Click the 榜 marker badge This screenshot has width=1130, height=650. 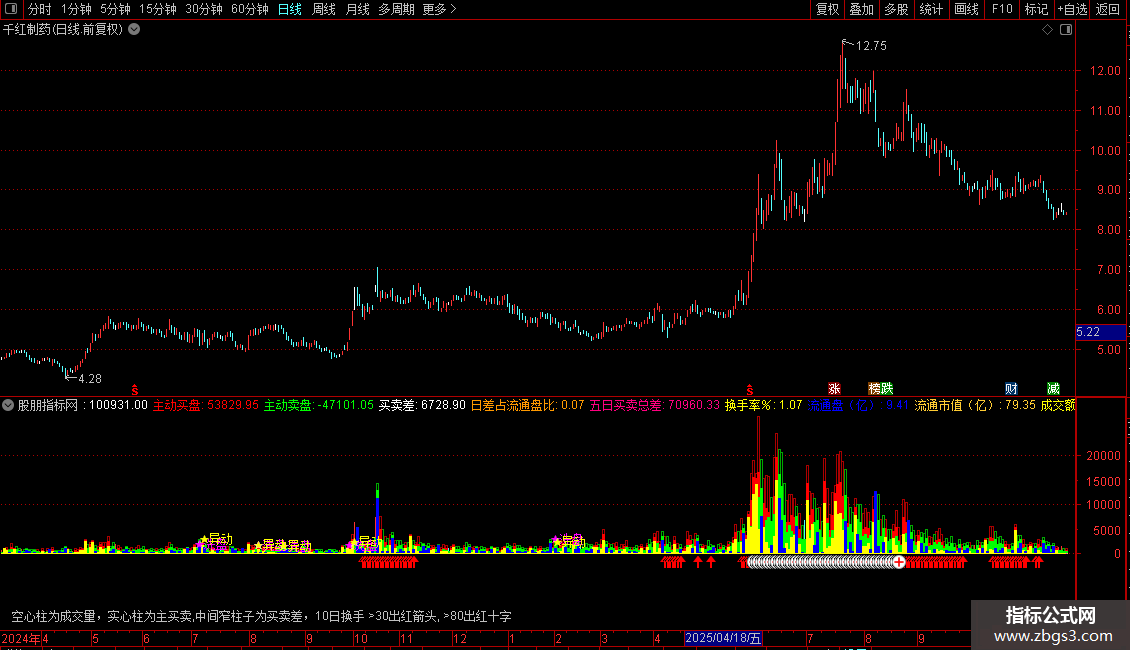click(874, 388)
